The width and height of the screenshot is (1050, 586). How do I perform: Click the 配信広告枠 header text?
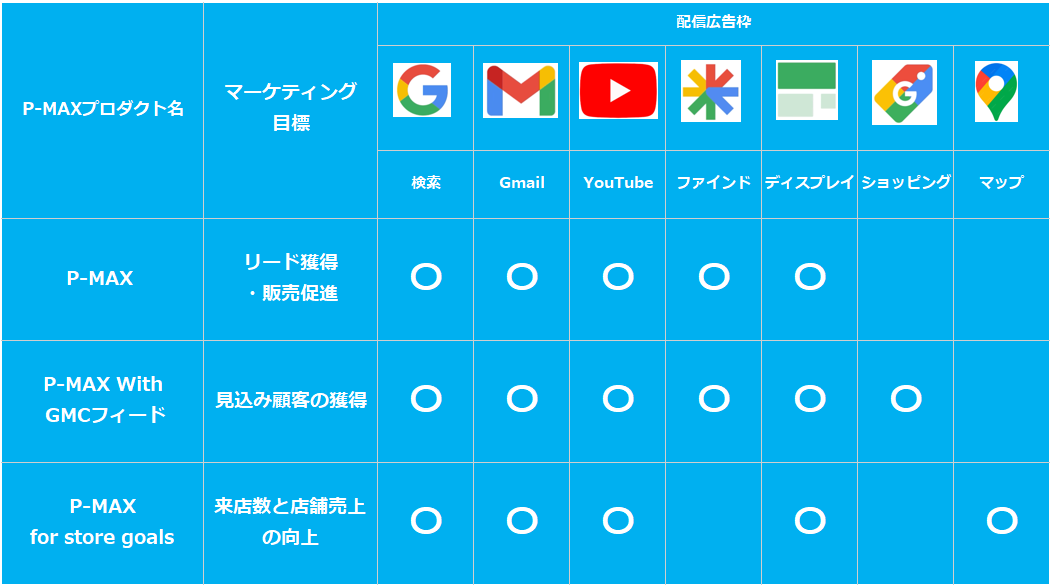(713, 22)
